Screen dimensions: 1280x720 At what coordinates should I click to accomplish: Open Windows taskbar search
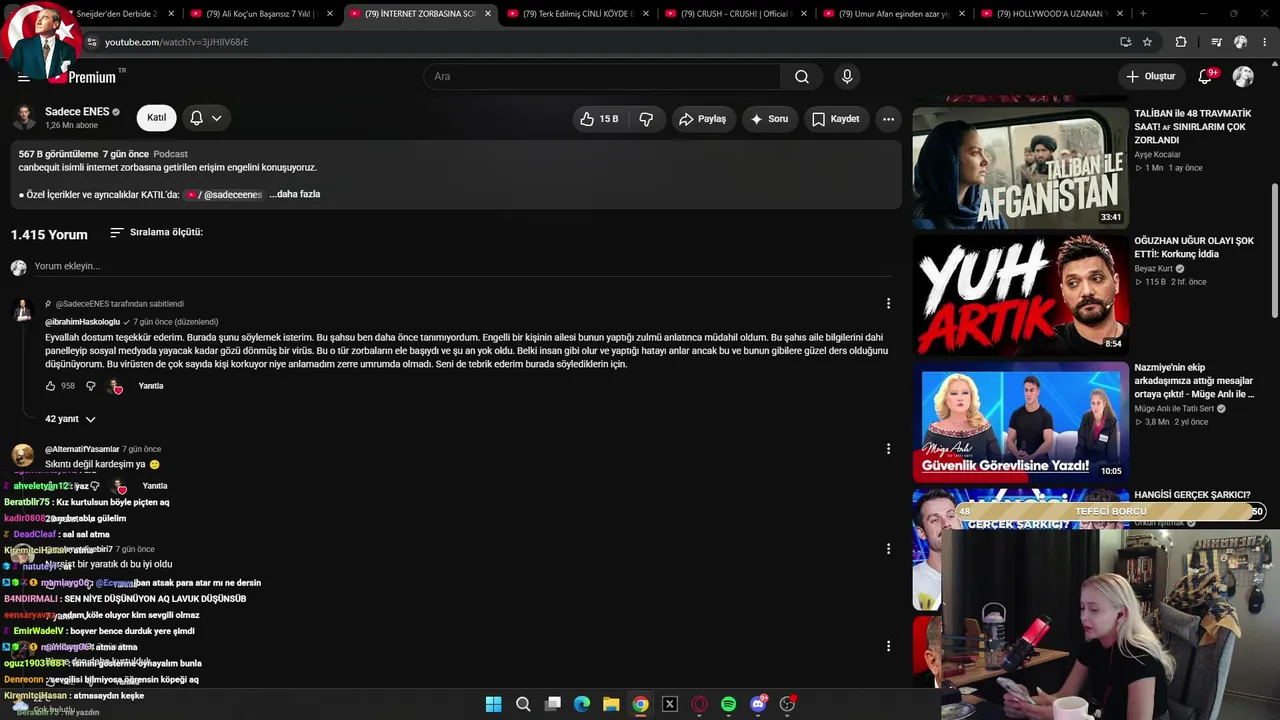pyautogui.click(x=523, y=704)
